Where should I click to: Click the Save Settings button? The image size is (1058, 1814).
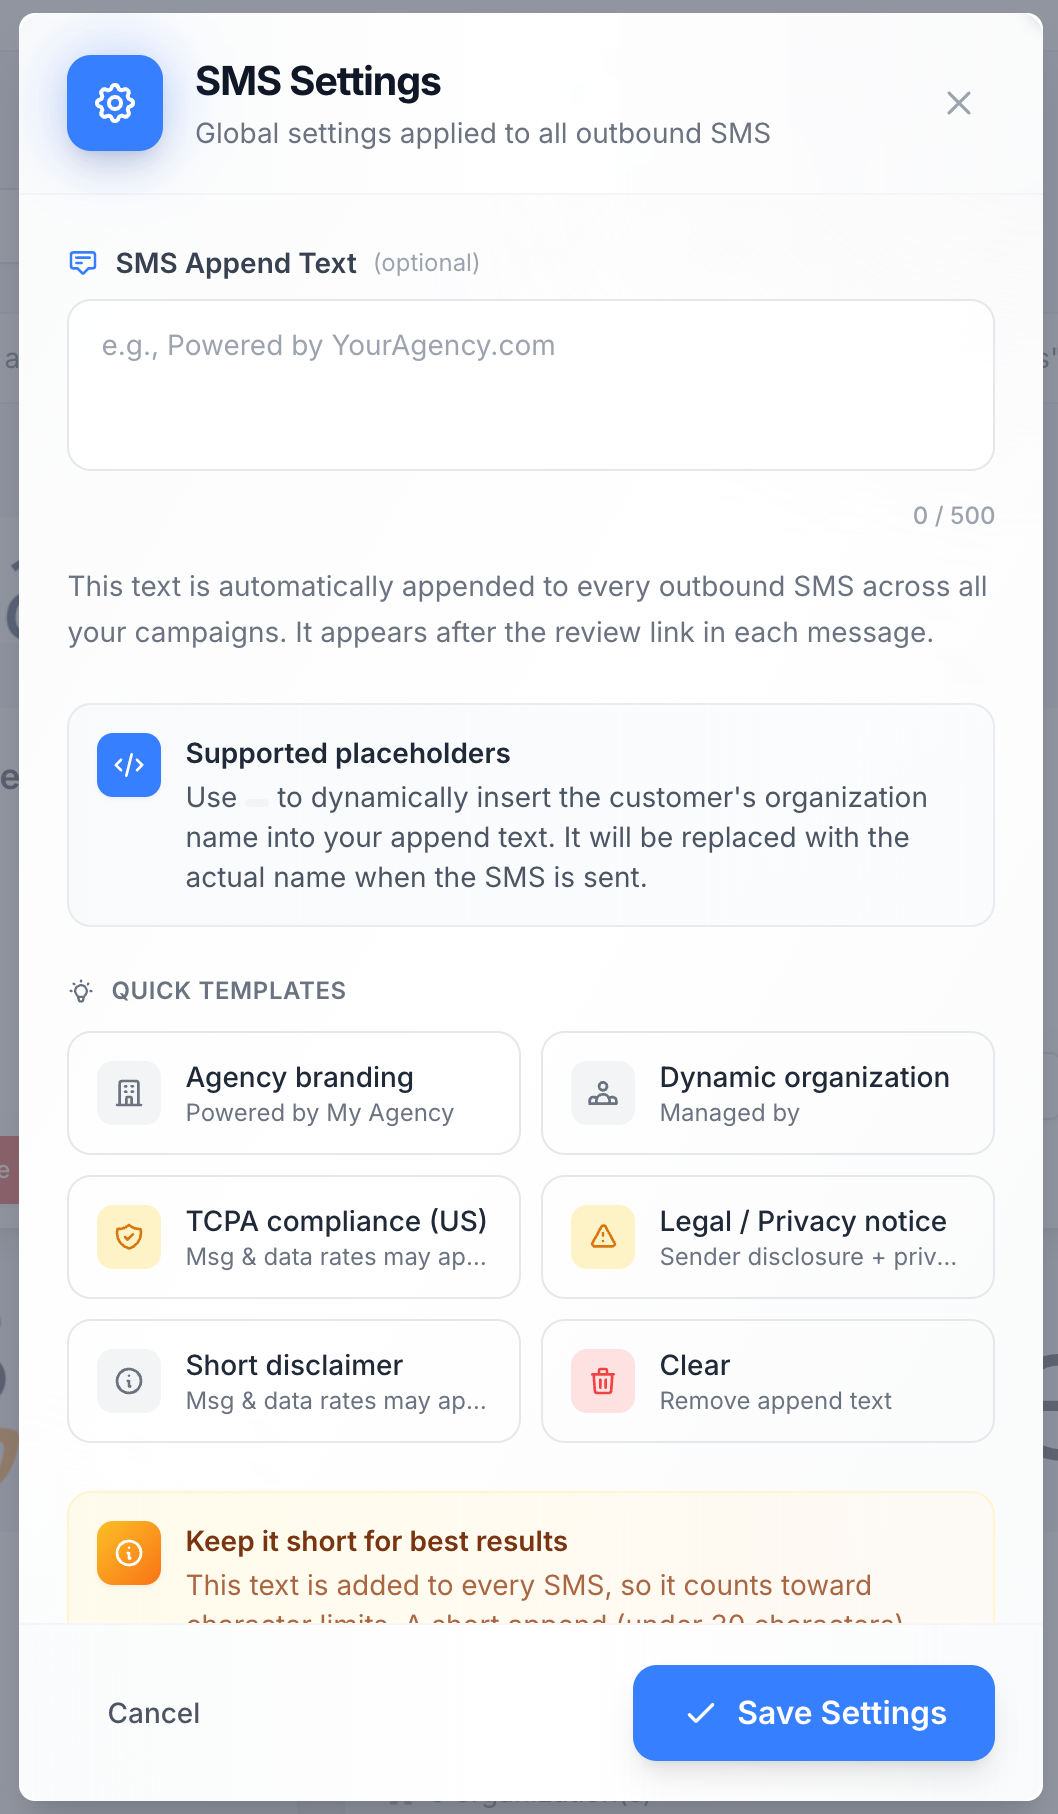[813, 1713]
